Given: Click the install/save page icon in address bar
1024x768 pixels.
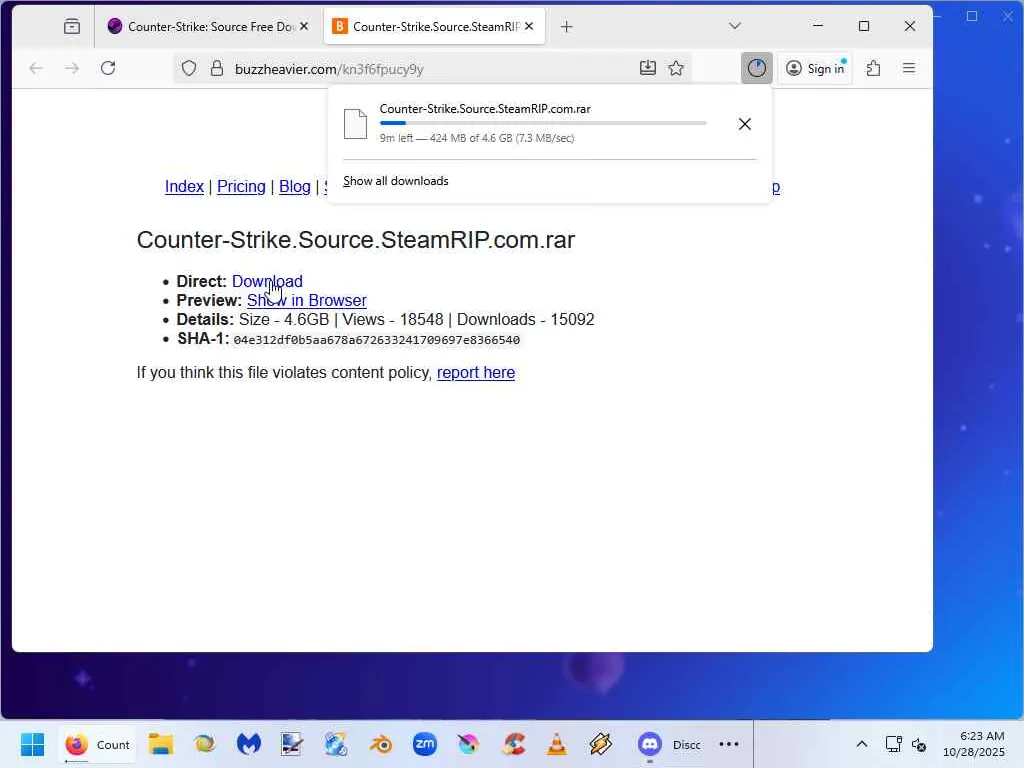Looking at the screenshot, I should tap(648, 68).
